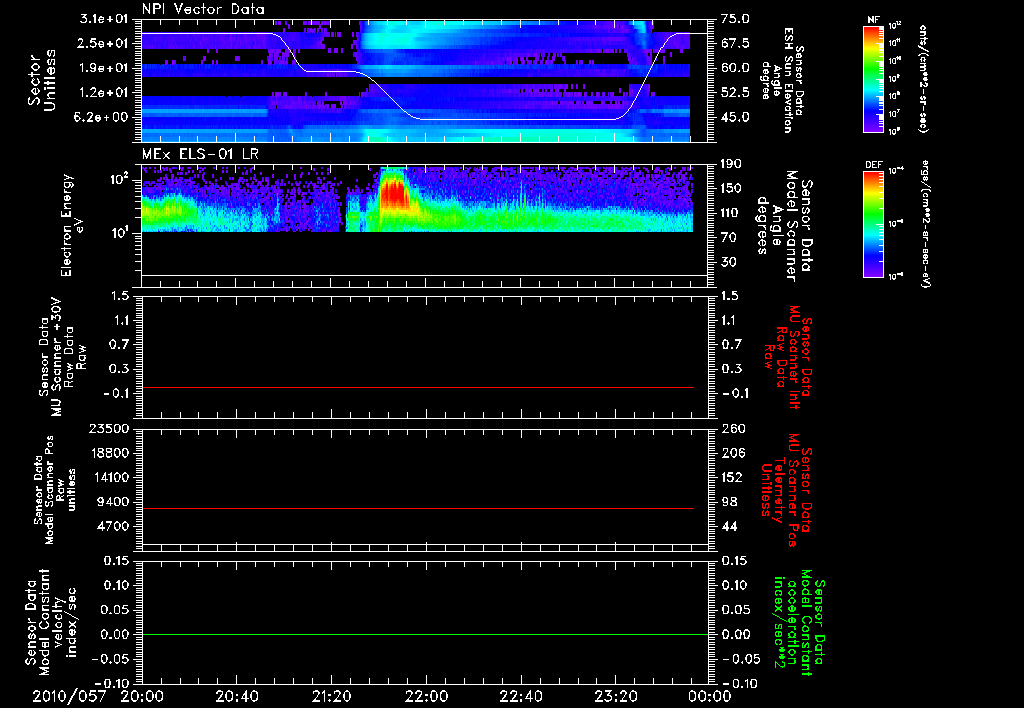Click the '60.0' elevation angle tick
Screen dimensions: 1024x708
[735, 68]
